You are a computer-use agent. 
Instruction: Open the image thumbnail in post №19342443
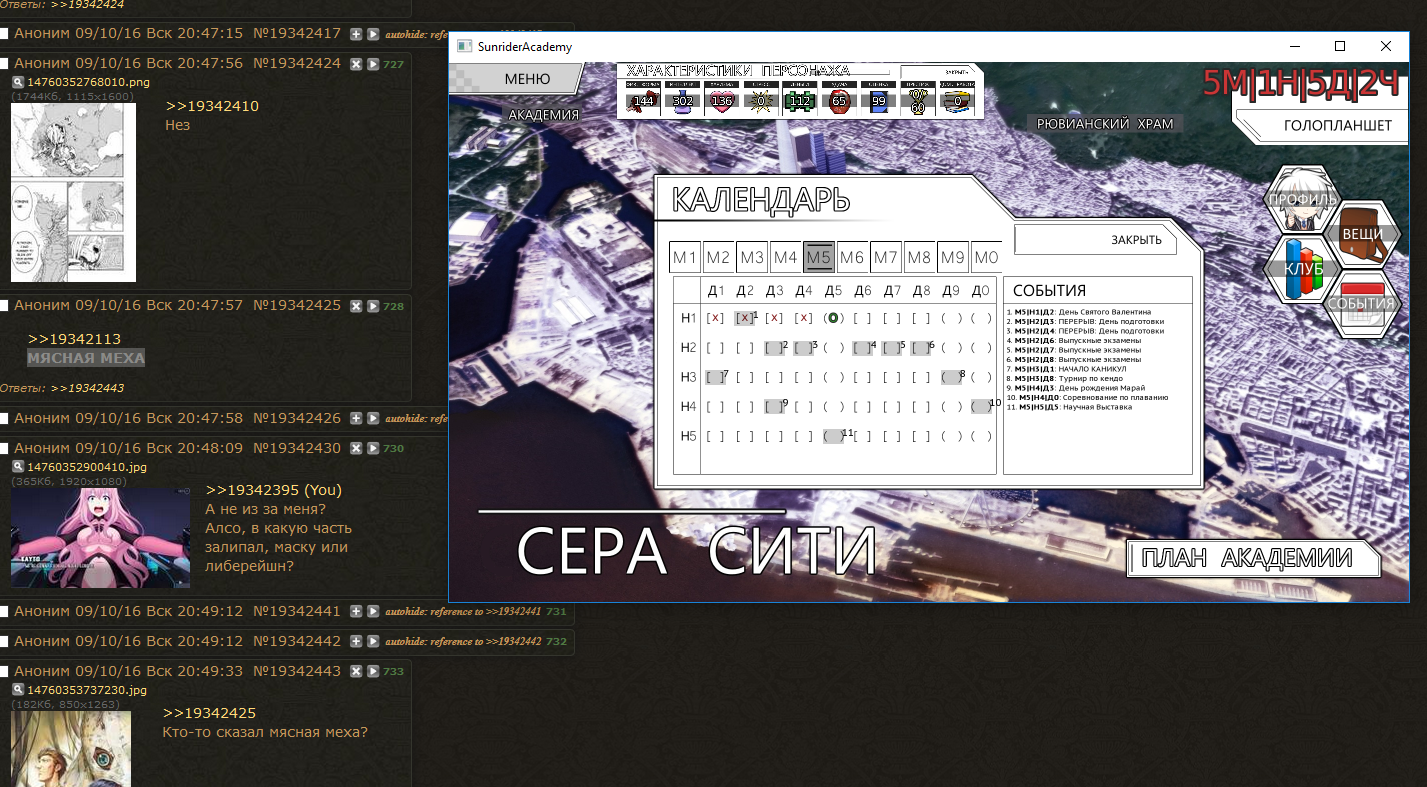coord(71,749)
